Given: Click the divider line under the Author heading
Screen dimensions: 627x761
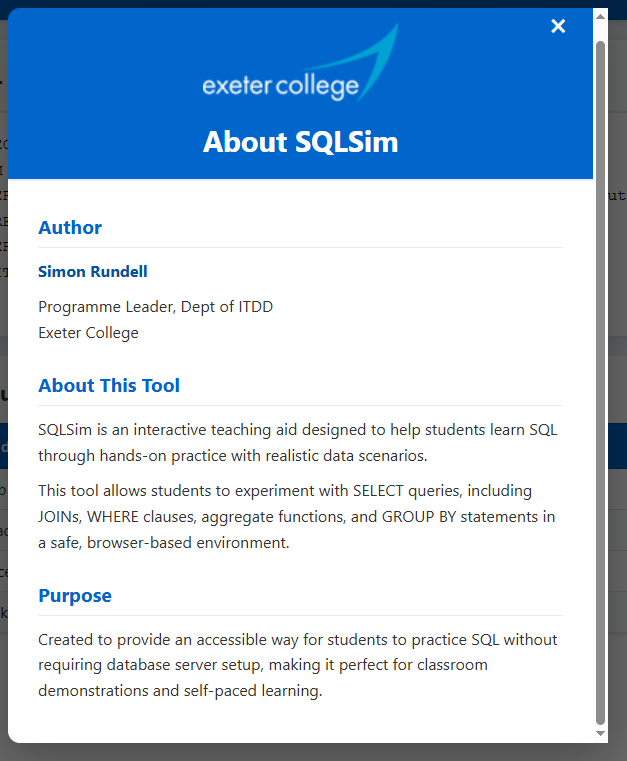Looking at the screenshot, I should click(x=300, y=247).
